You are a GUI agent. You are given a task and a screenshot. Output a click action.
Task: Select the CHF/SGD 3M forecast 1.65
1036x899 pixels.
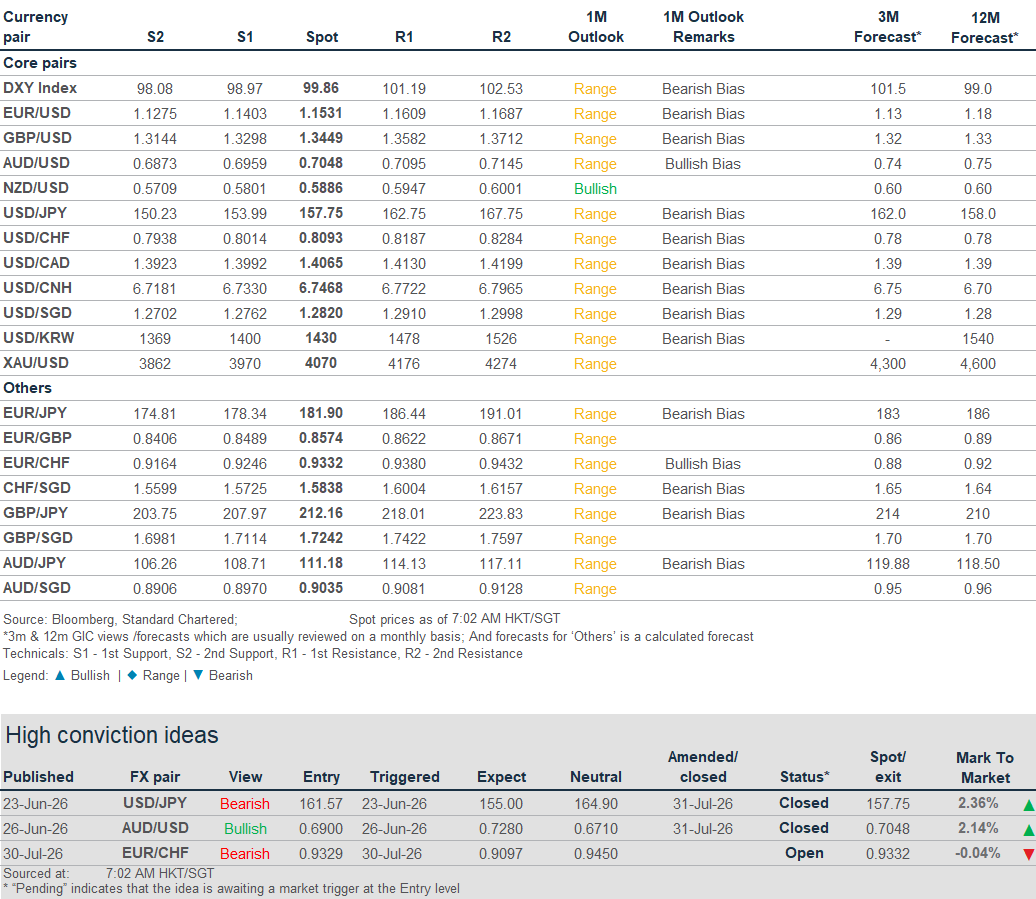(x=888, y=489)
